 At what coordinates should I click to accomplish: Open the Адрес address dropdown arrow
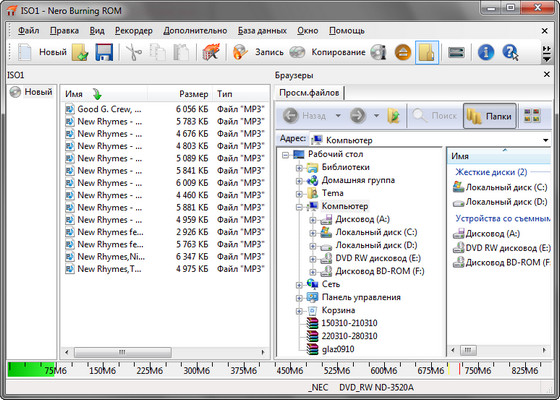[x=545, y=140]
